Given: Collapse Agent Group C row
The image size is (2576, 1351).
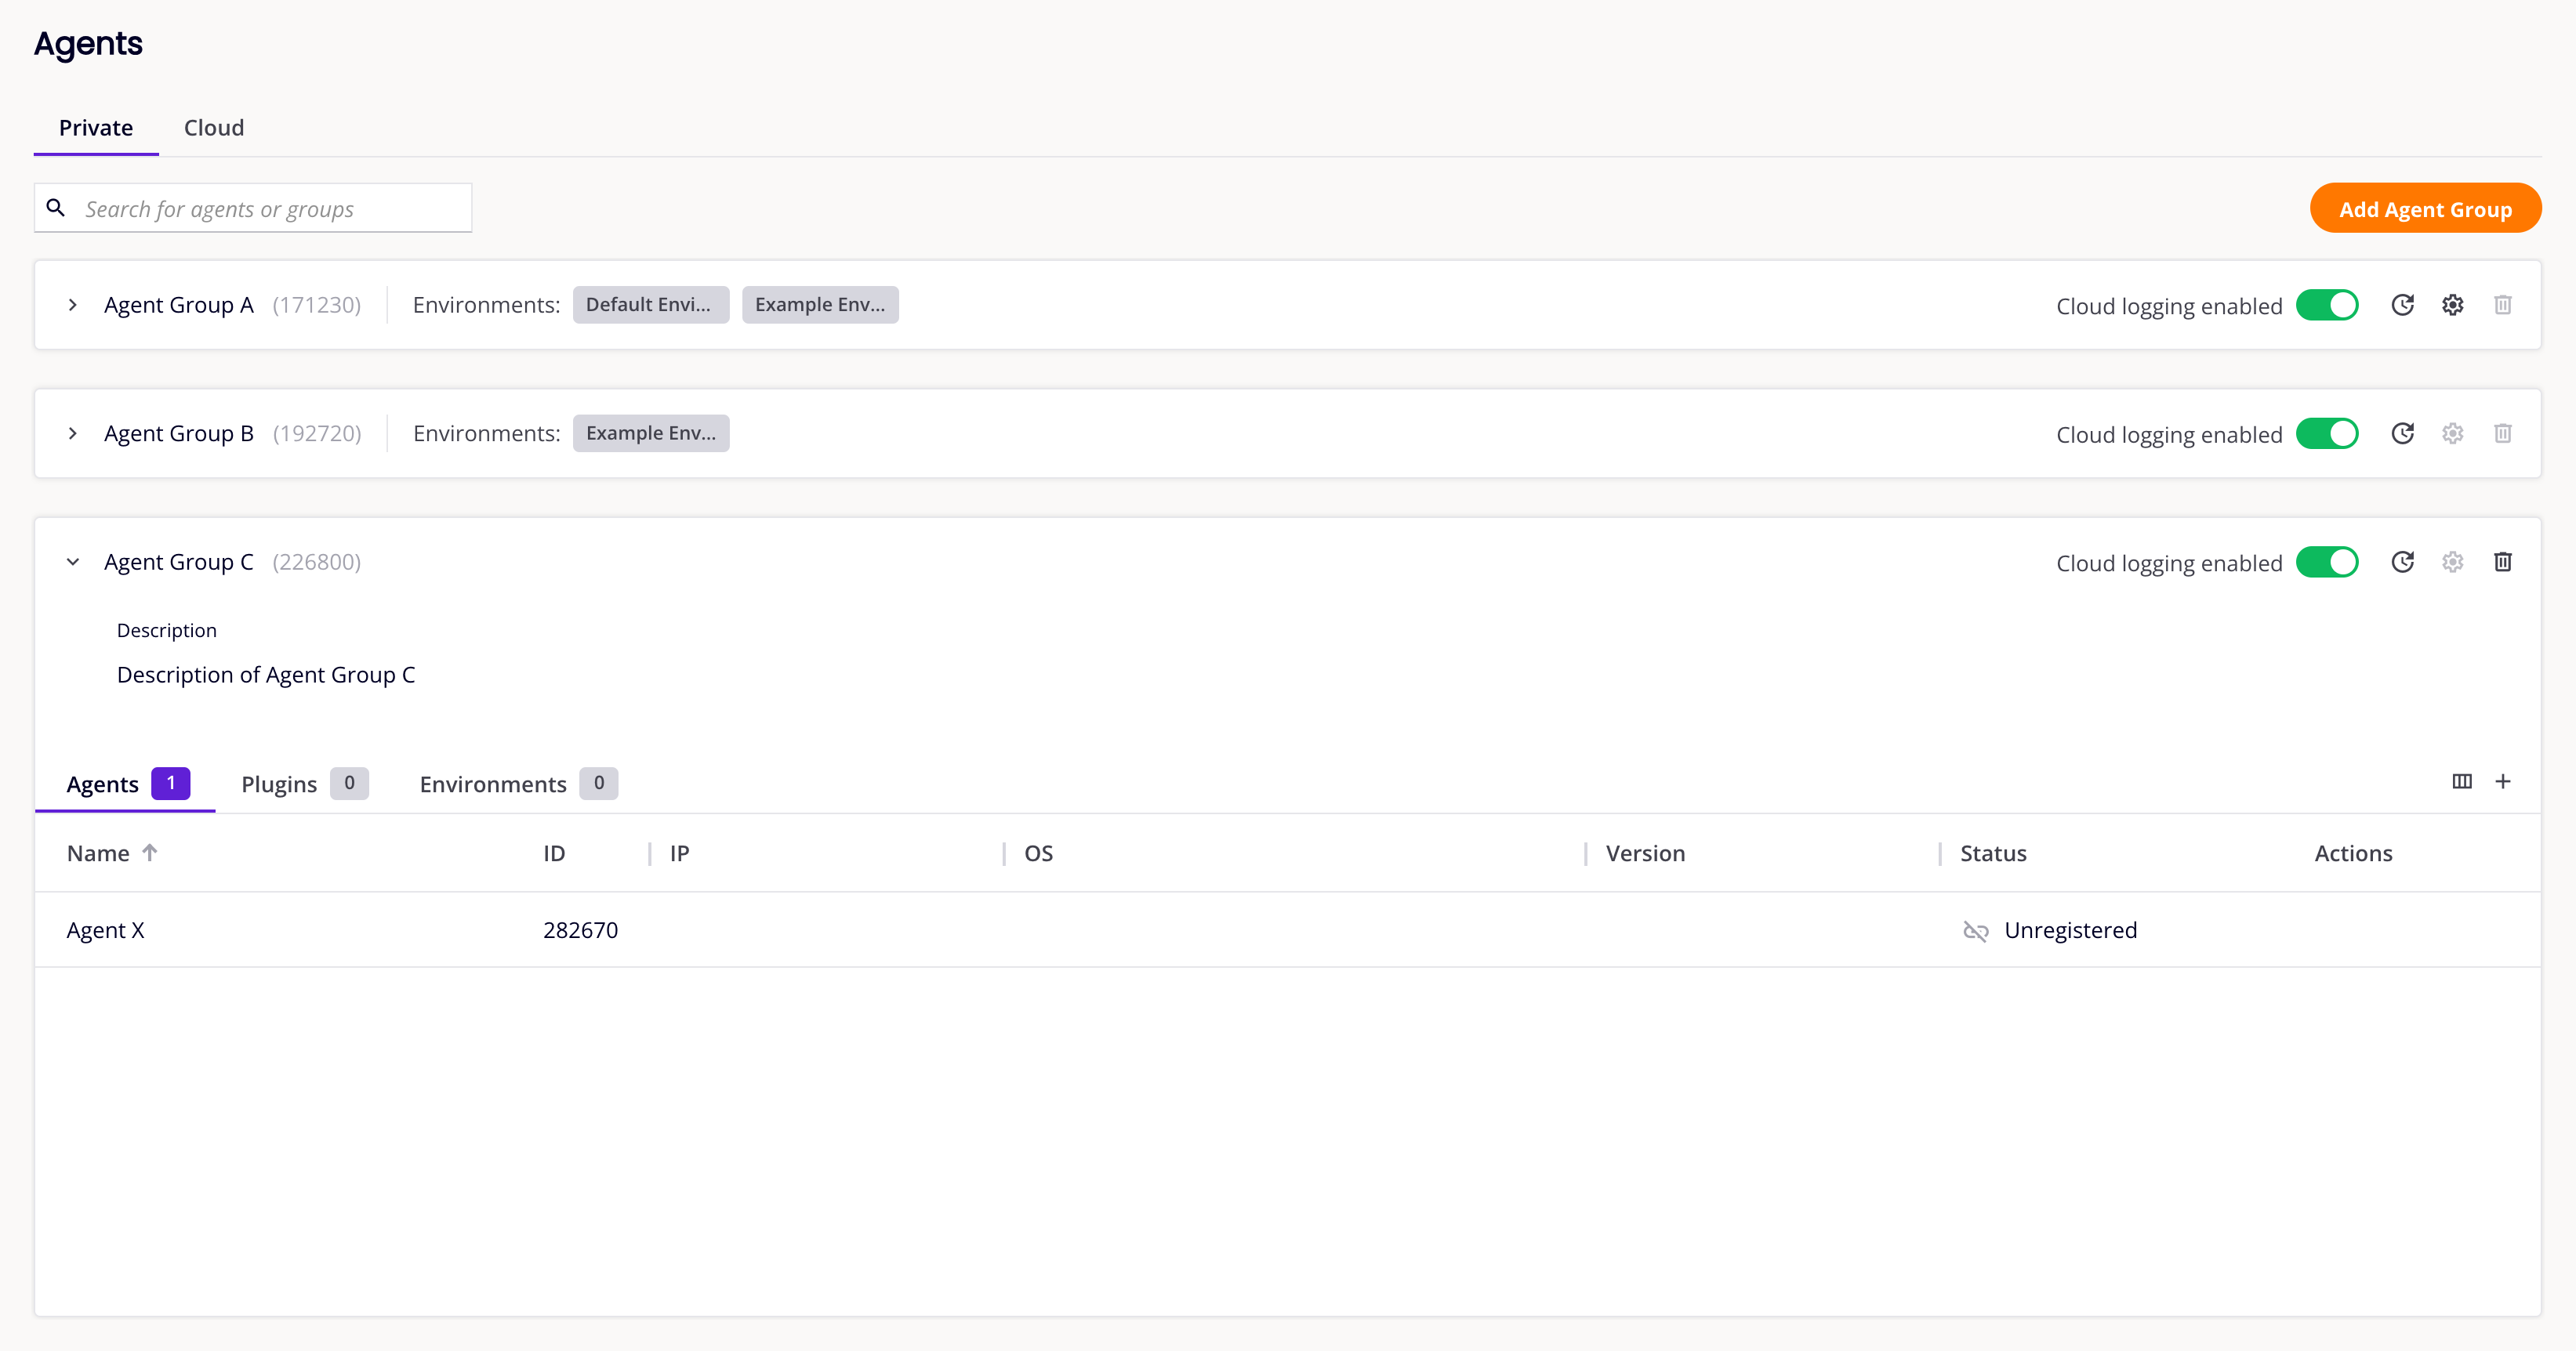Looking at the screenshot, I should click(x=73, y=560).
